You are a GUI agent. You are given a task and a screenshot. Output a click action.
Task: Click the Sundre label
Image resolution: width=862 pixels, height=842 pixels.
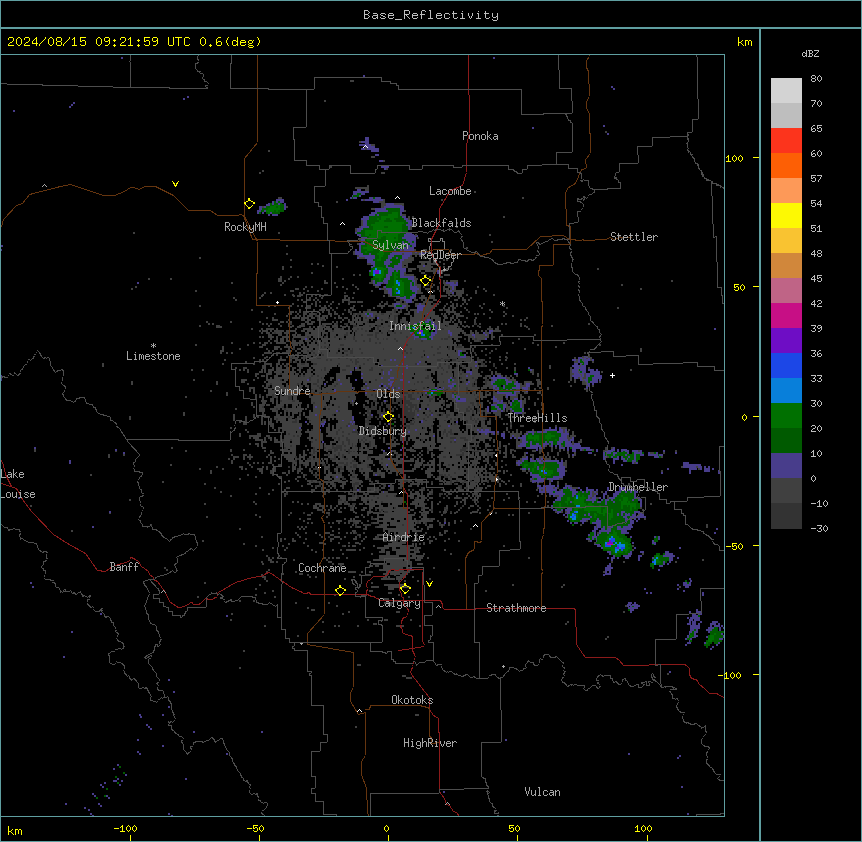[292, 391]
